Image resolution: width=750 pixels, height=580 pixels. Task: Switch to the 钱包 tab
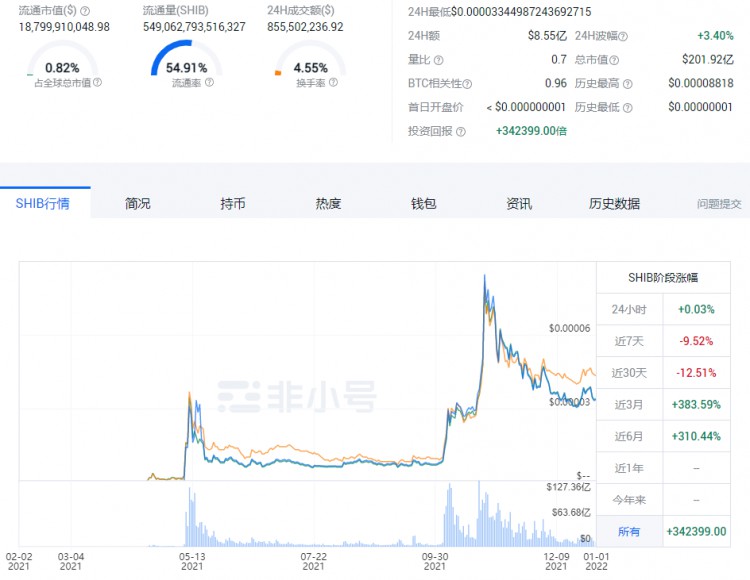click(423, 203)
